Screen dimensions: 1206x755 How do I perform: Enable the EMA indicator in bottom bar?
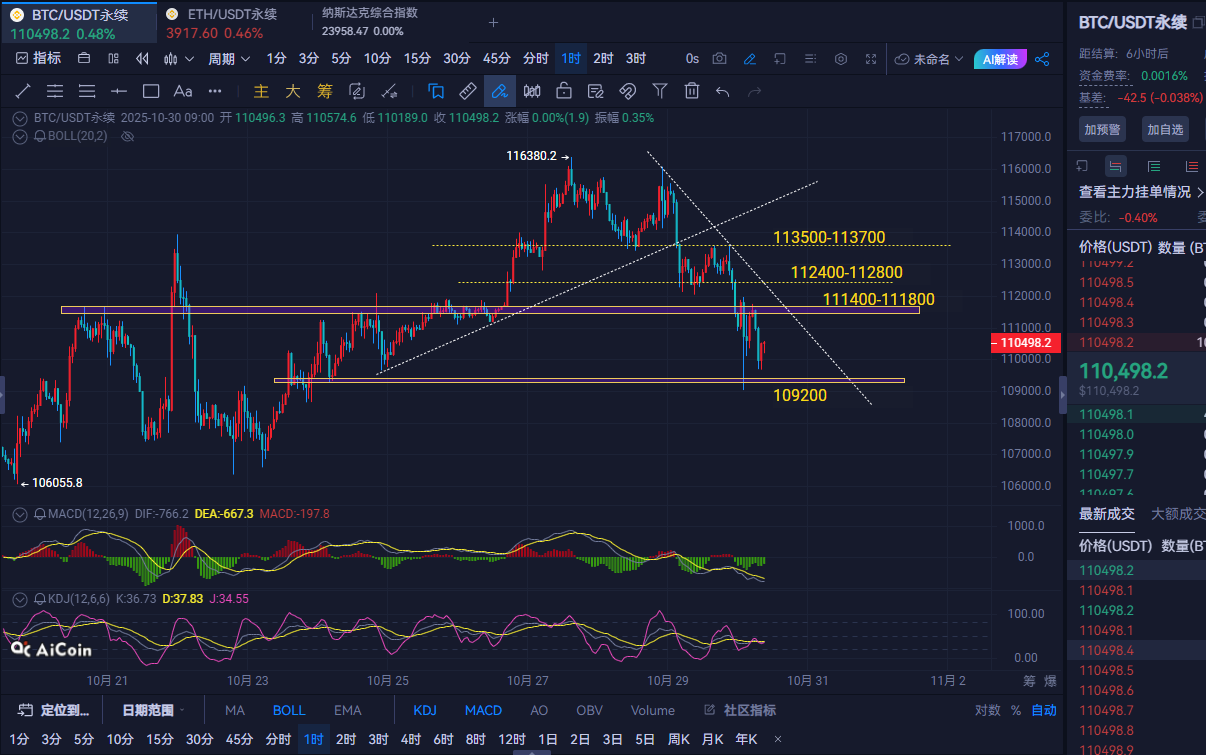pyautogui.click(x=347, y=710)
